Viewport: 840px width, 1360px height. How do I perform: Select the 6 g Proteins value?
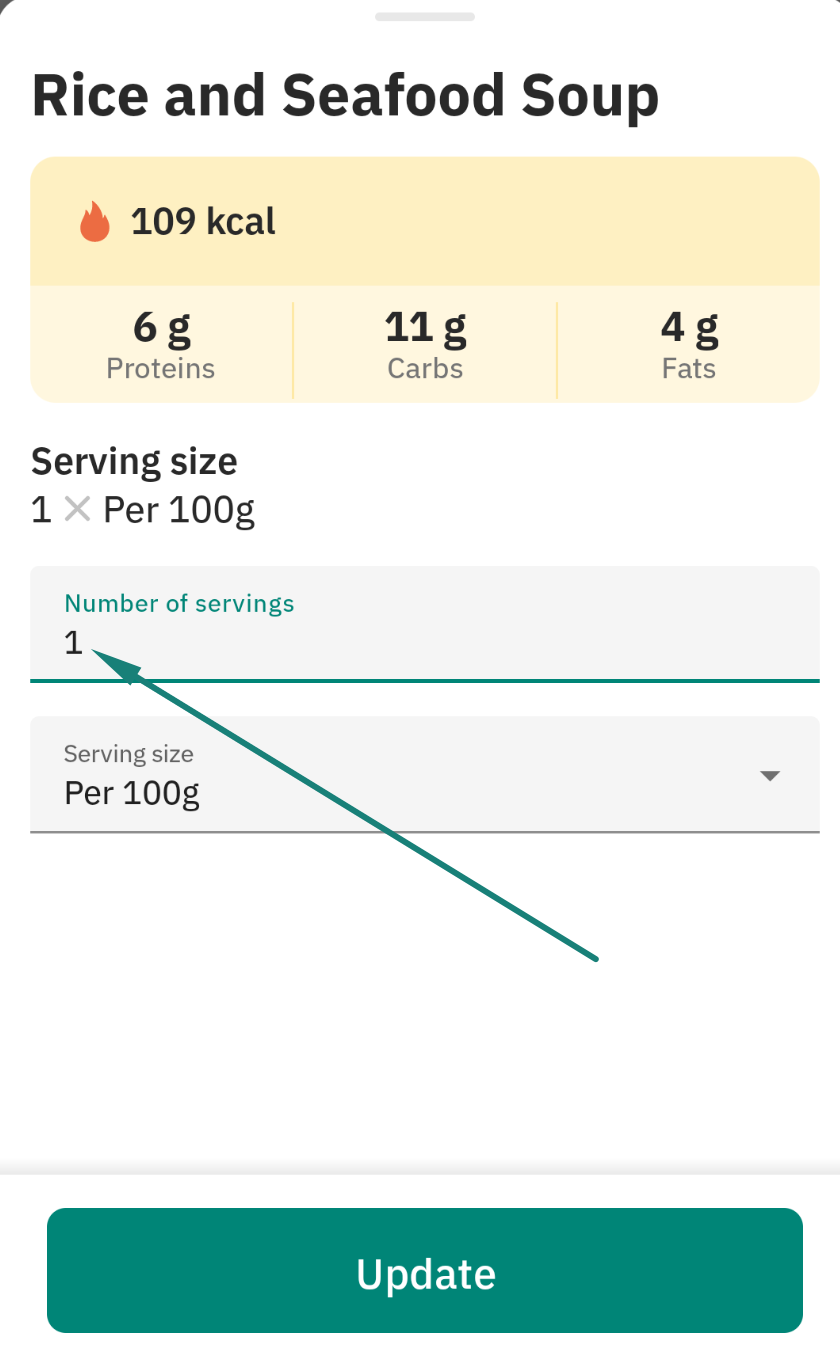tap(161, 326)
